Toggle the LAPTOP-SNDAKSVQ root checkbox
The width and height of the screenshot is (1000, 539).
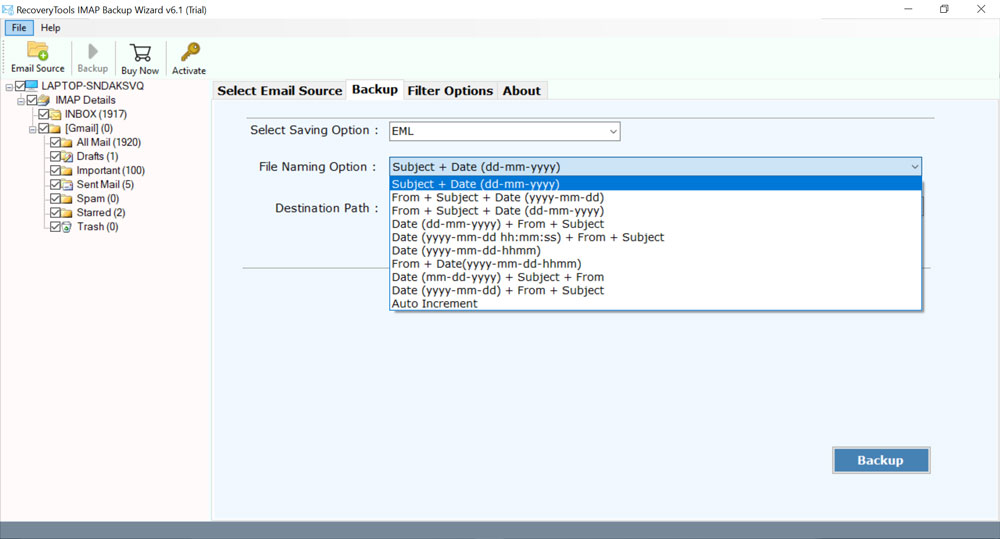pos(20,85)
